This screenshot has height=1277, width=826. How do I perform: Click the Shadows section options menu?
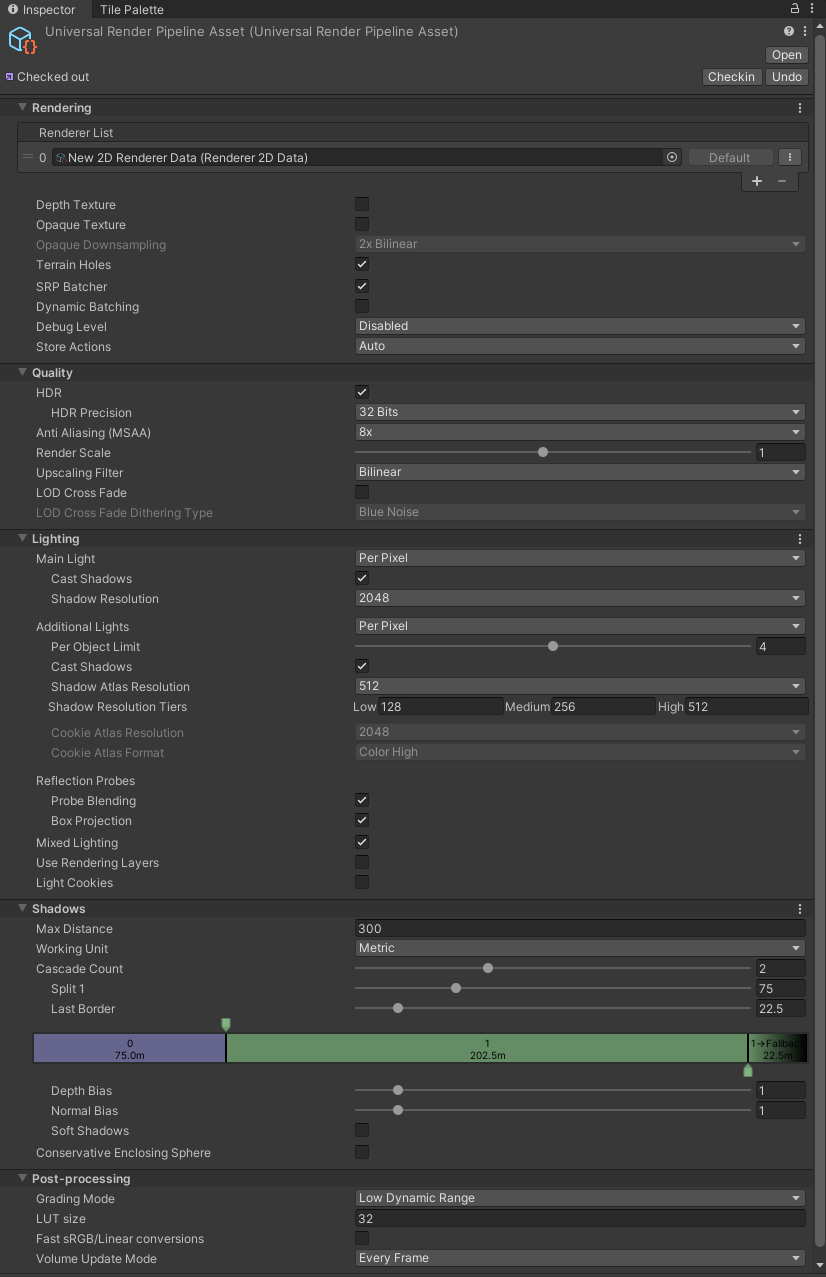pyautogui.click(x=799, y=908)
